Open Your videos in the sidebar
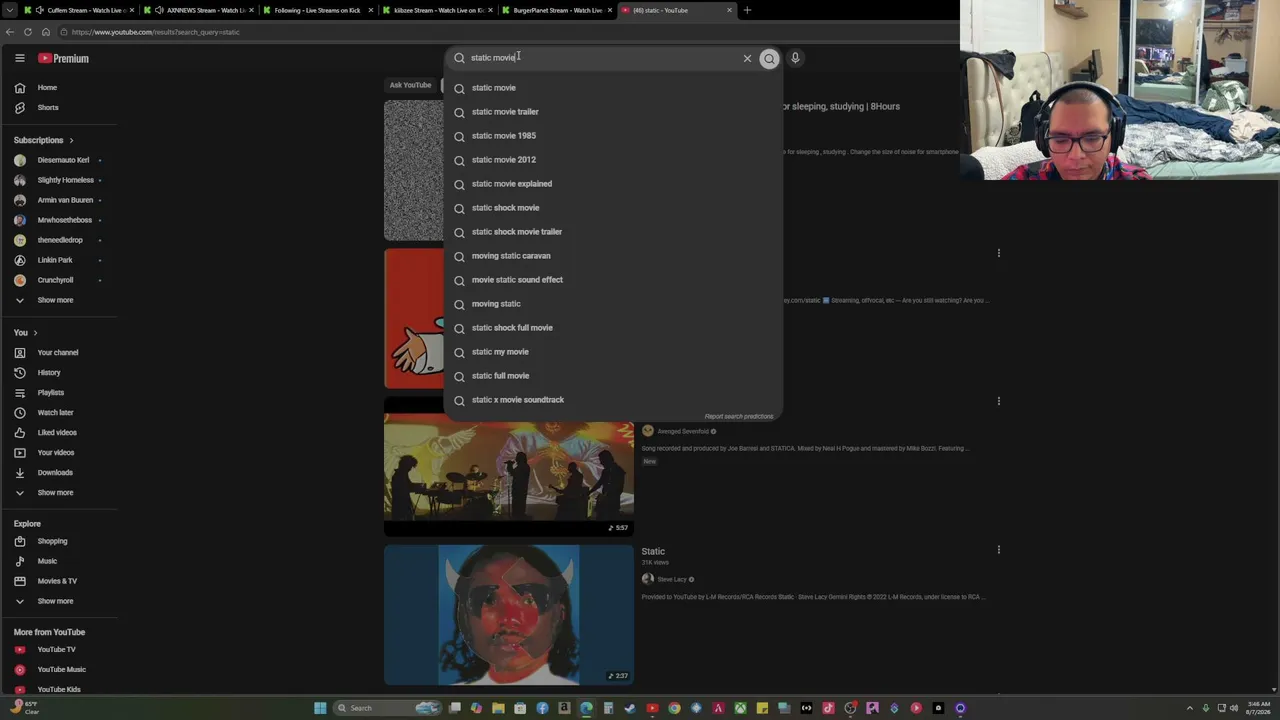Viewport: 1280px width, 720px height. tap(58, 453)
